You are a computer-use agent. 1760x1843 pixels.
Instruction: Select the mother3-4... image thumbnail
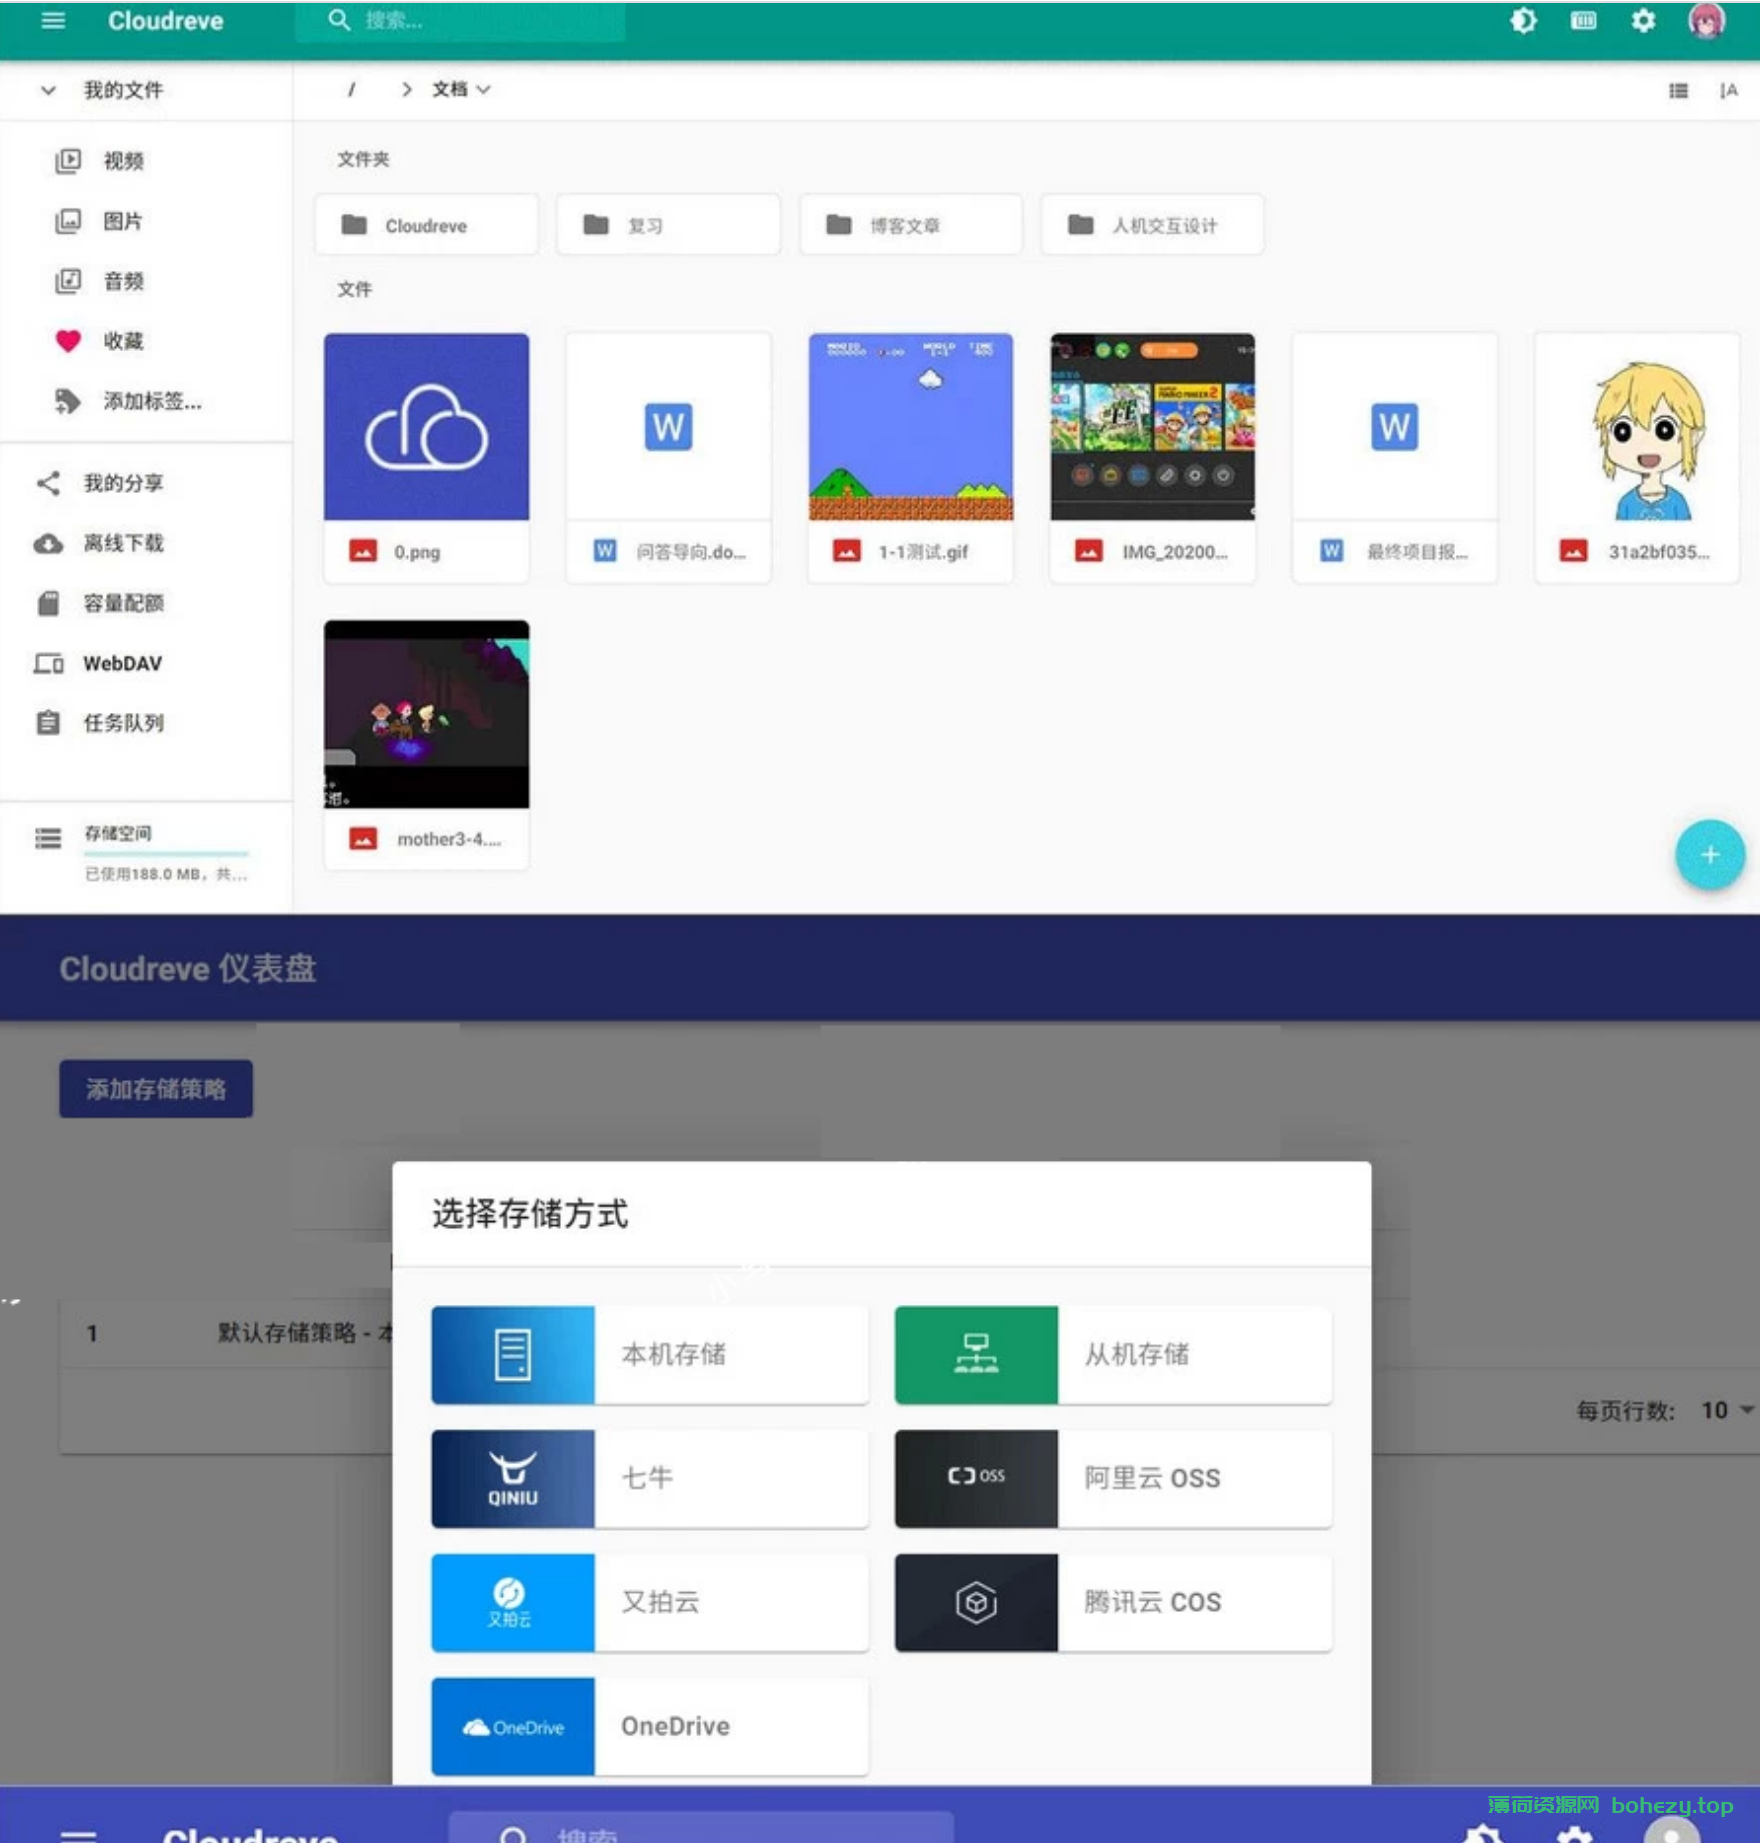[427, 714]
